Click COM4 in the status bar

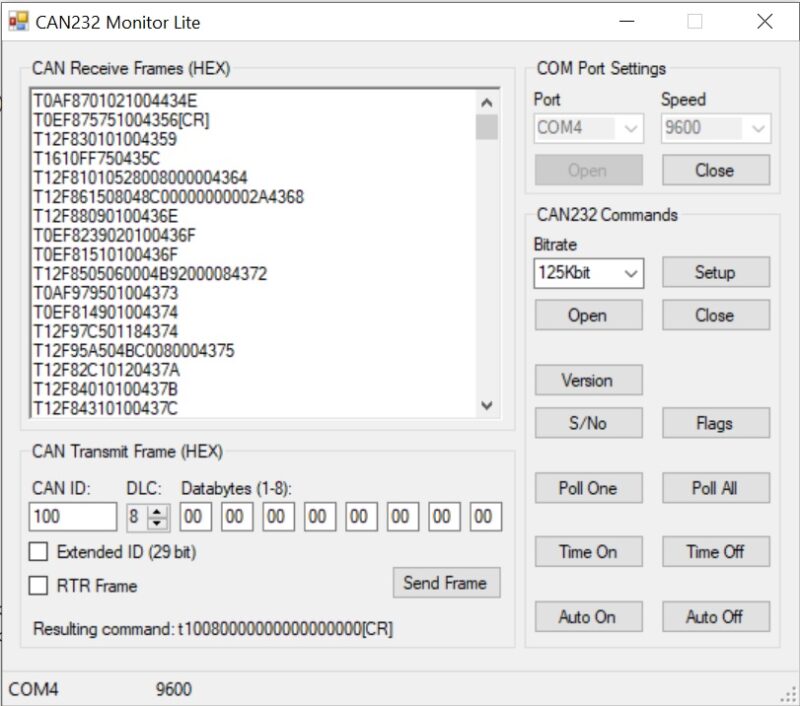[33, 689]
